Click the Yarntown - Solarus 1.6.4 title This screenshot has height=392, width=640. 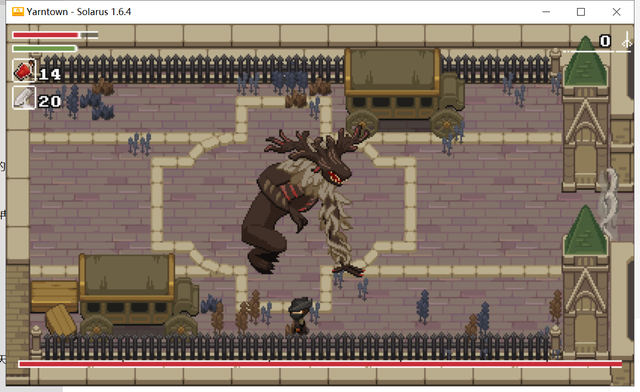(79, 12)
